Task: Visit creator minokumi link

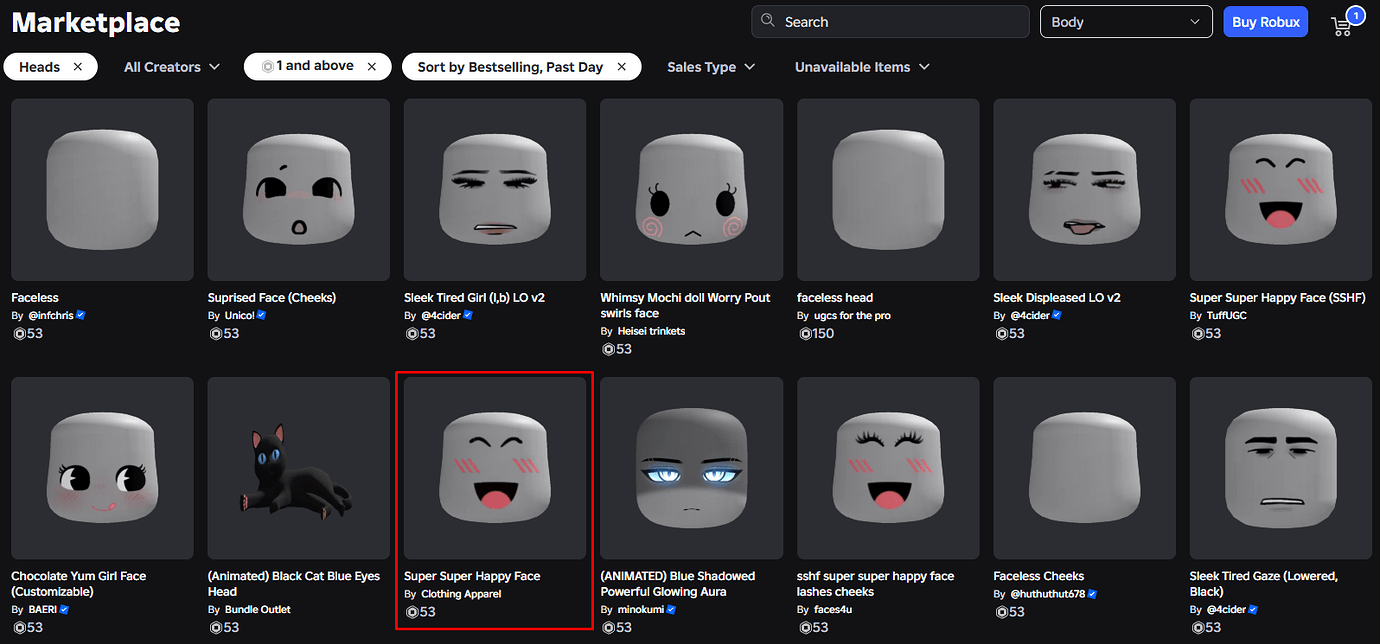Action: pos(641,609)
